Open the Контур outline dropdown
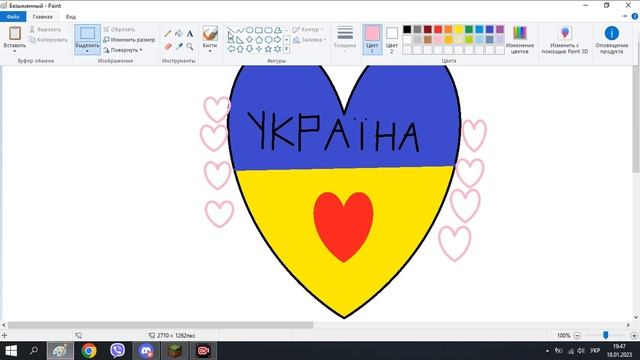Image resolution: width=640 pixels, height=360 pixels. (308, 29)
